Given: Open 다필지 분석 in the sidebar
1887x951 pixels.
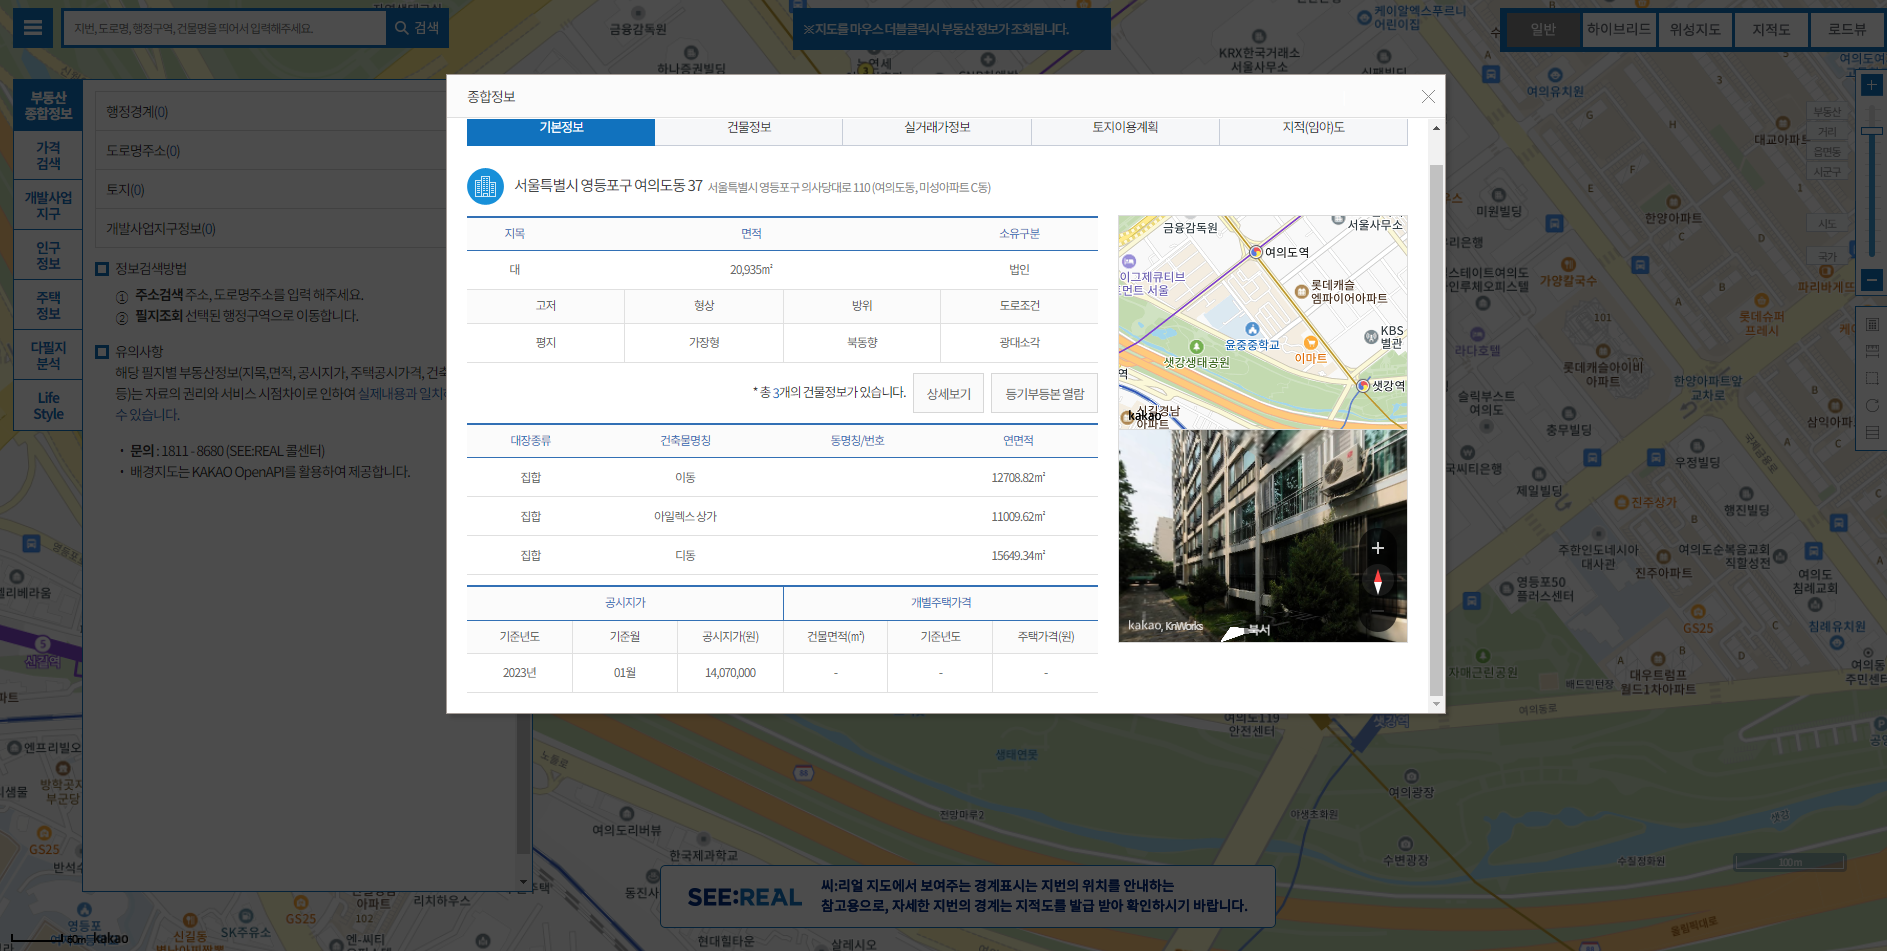Looking at the screenshot, I should (48, 355).
